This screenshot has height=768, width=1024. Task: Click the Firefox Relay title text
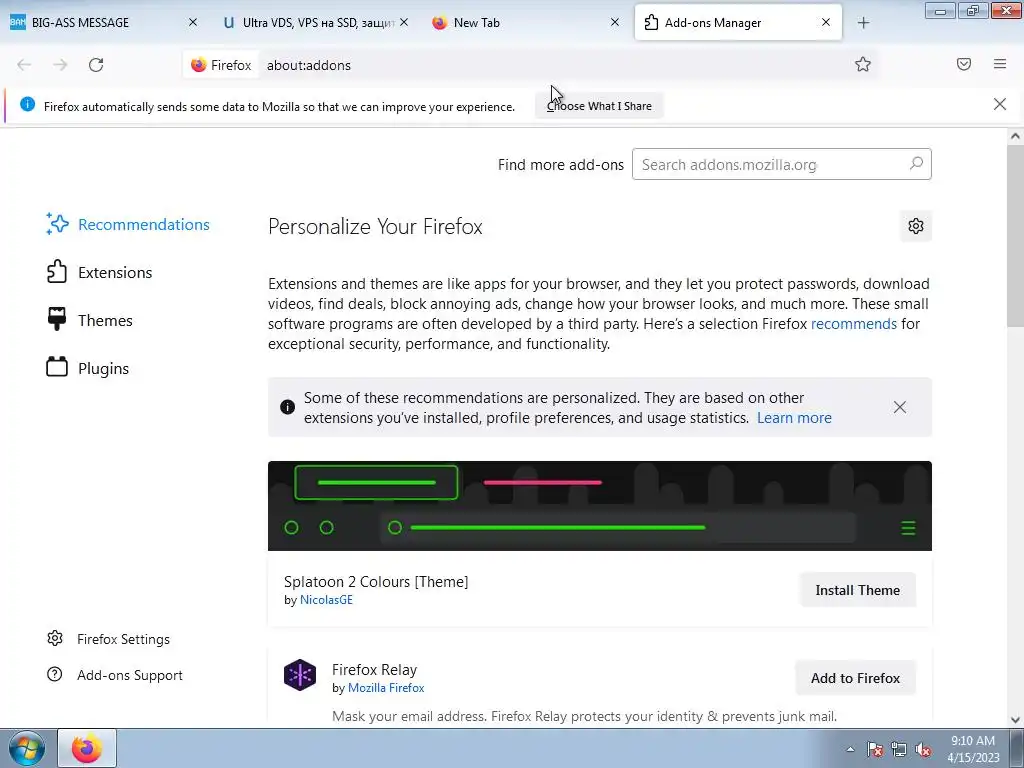[374, 669]
